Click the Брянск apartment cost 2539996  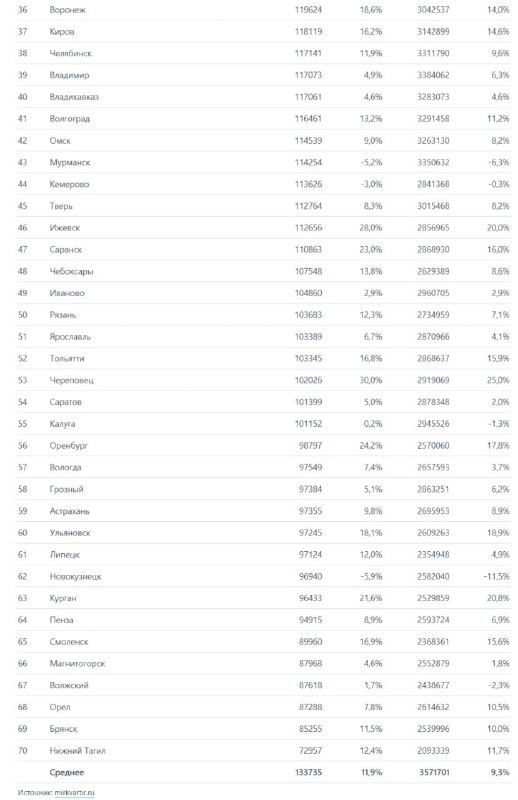click(433, 729)
